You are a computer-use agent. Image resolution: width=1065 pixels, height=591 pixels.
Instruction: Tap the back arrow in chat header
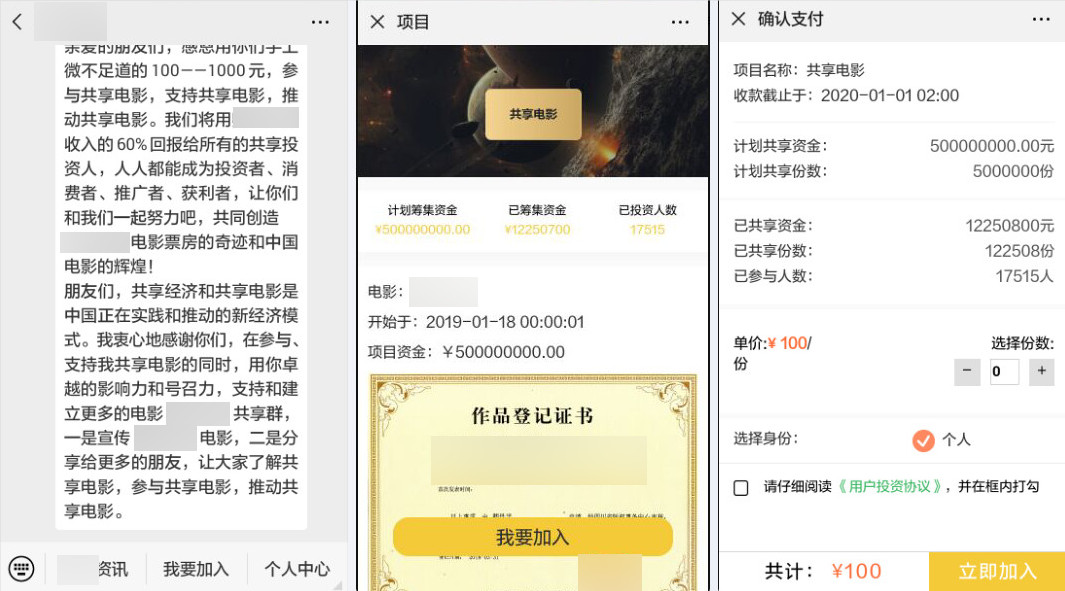pyautogui.click(x=18, y=22)
